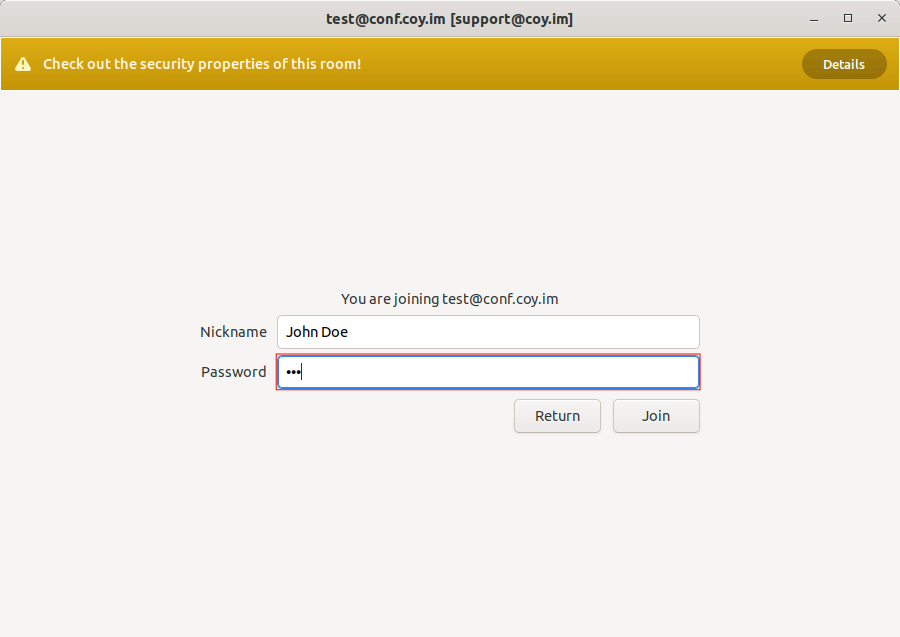This screenshot has width=900, height=637.
Task: Maximize the chat room window
Action: (848, 18)
